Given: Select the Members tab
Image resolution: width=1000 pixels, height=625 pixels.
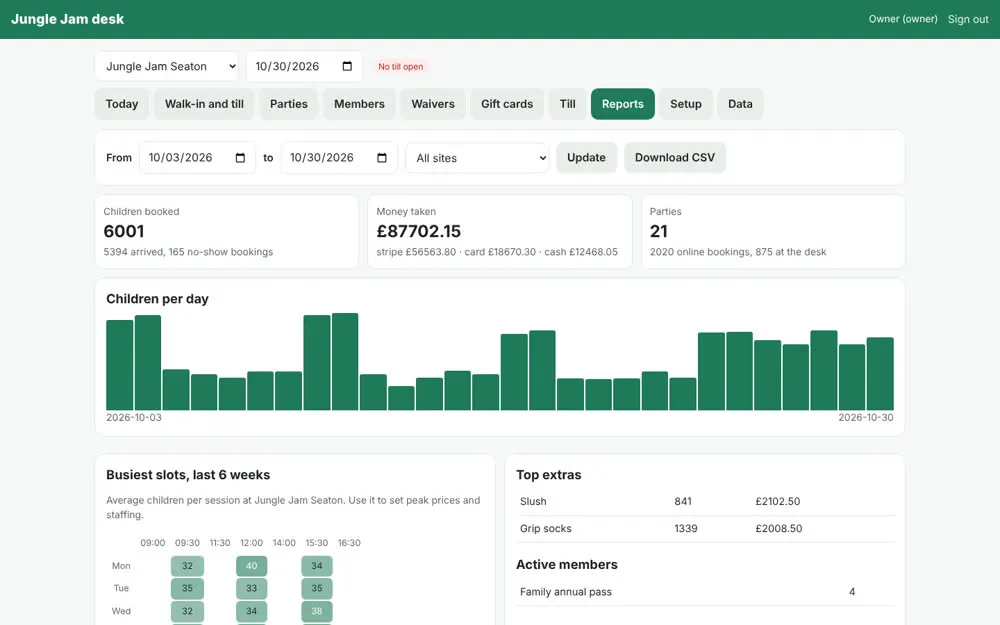Looking at the screenshot, I should pos(359,104).
